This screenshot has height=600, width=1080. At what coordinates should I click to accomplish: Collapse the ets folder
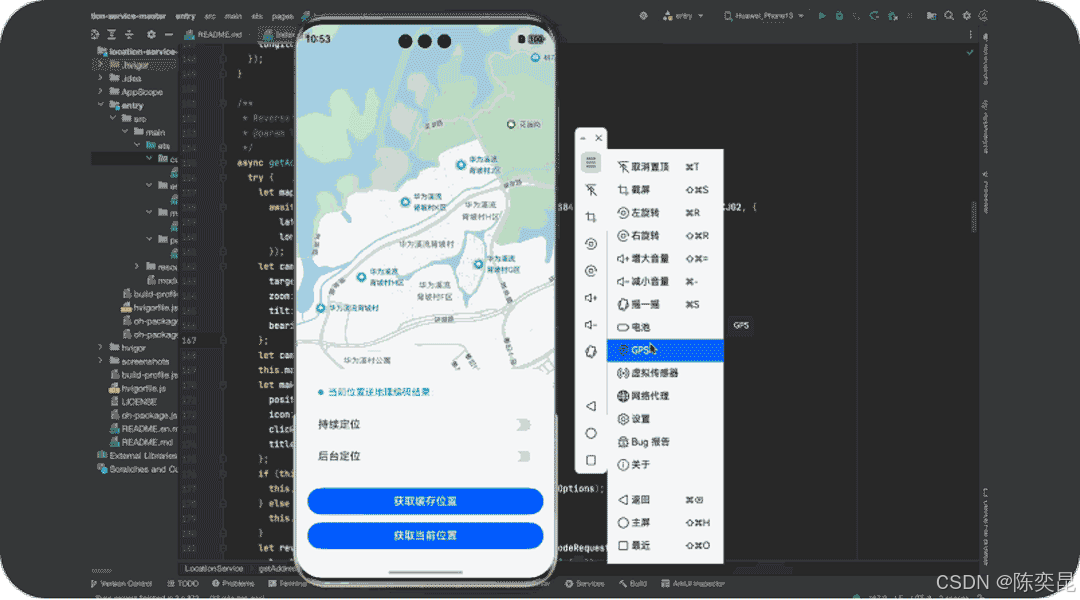(x=137, y=145)
